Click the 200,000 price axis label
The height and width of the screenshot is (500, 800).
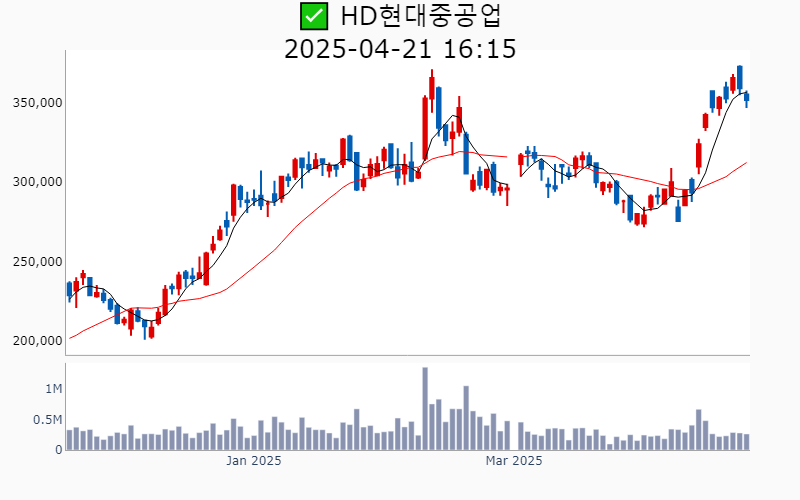[x=37, y=341]
